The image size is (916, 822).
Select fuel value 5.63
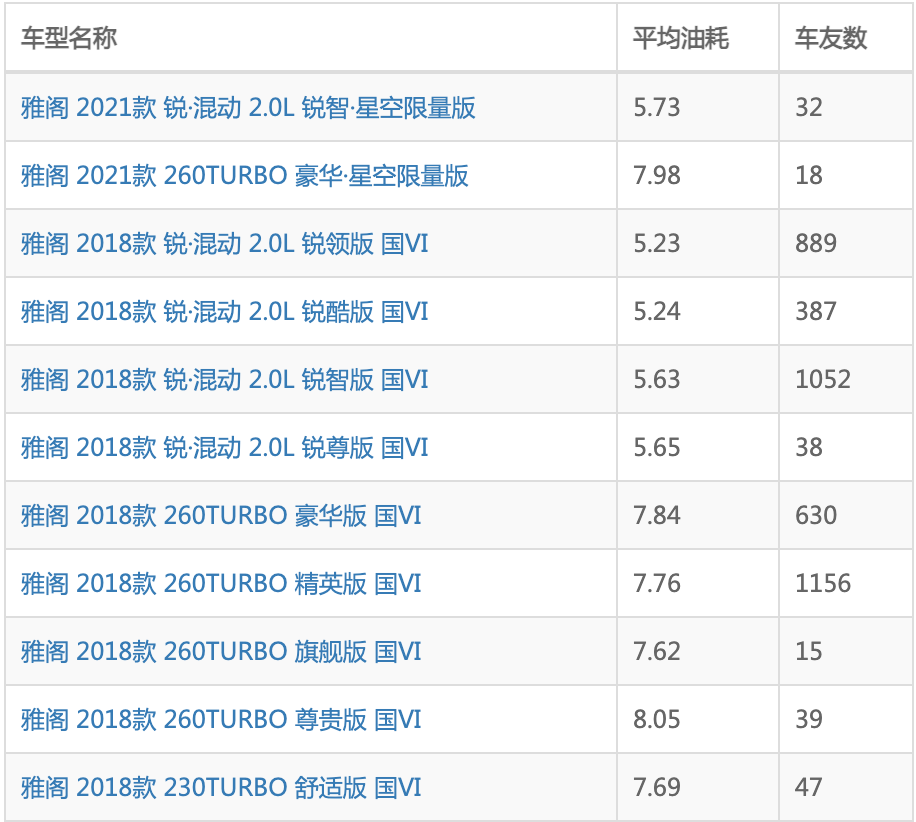tap(657, 380)
